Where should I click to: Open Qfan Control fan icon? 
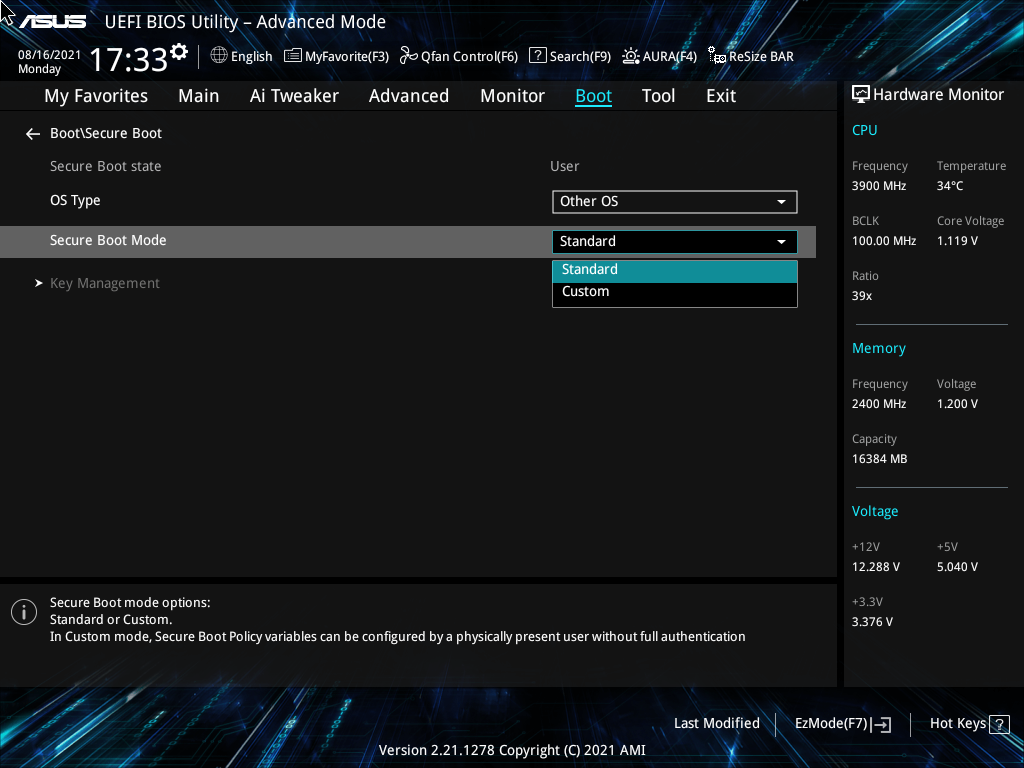pyautogui.click(x=409, y=56)
